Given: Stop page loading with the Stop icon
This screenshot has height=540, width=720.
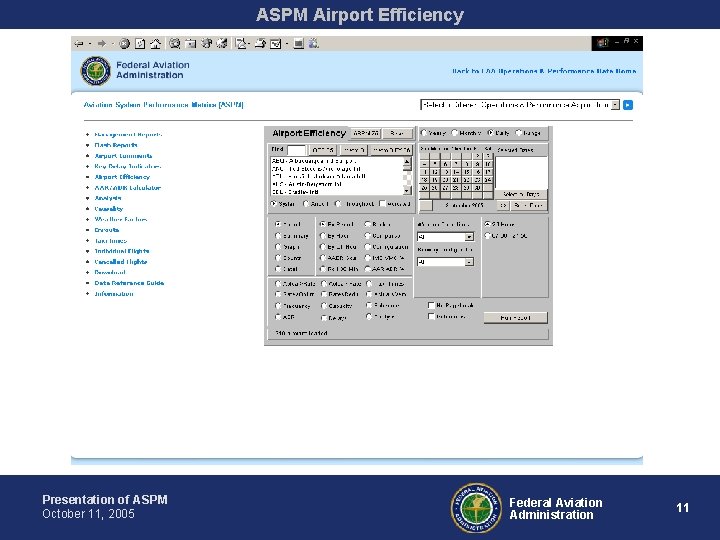Looking at the screenshot, I should [x=124, y=44].
